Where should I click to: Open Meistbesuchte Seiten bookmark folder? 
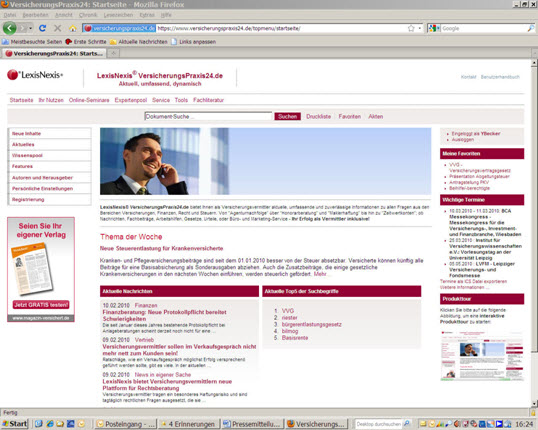click(32, 42)
